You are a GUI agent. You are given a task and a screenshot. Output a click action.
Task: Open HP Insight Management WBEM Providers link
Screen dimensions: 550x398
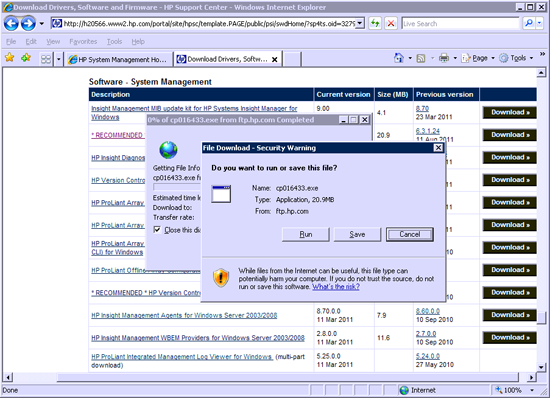(x=198, y=338)
